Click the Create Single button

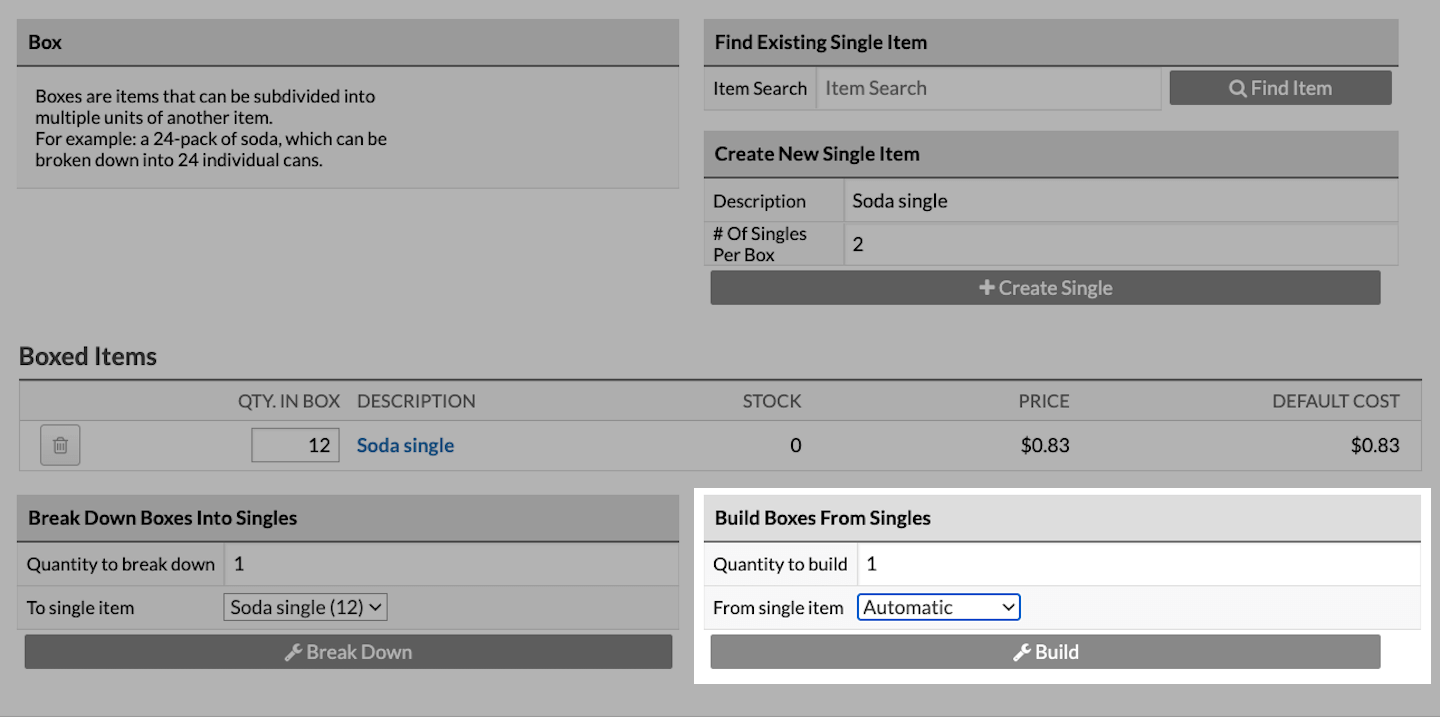[x=1045, y=288]
